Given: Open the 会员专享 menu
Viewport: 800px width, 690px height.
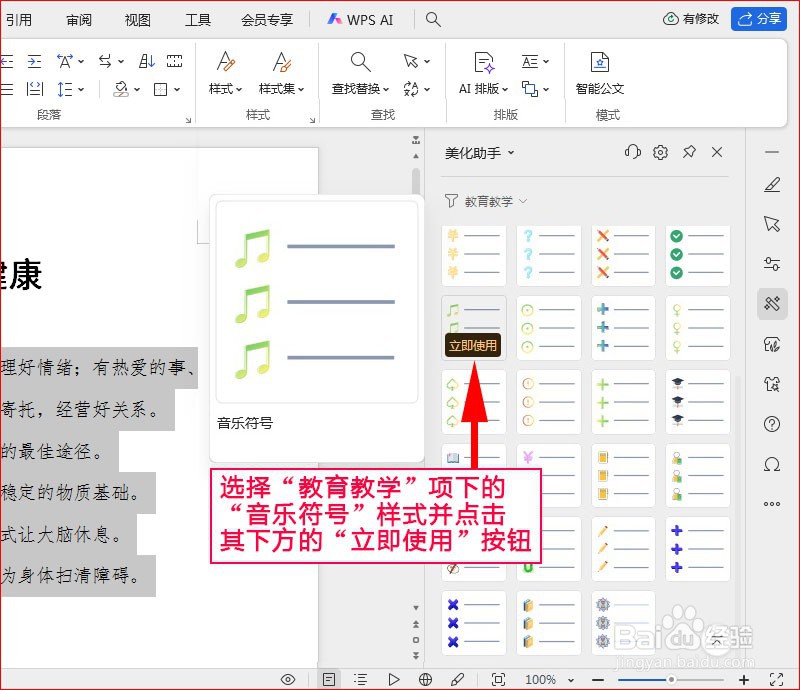Looking at the screenshot, I should pyautogui.click(x=266, y=19).
